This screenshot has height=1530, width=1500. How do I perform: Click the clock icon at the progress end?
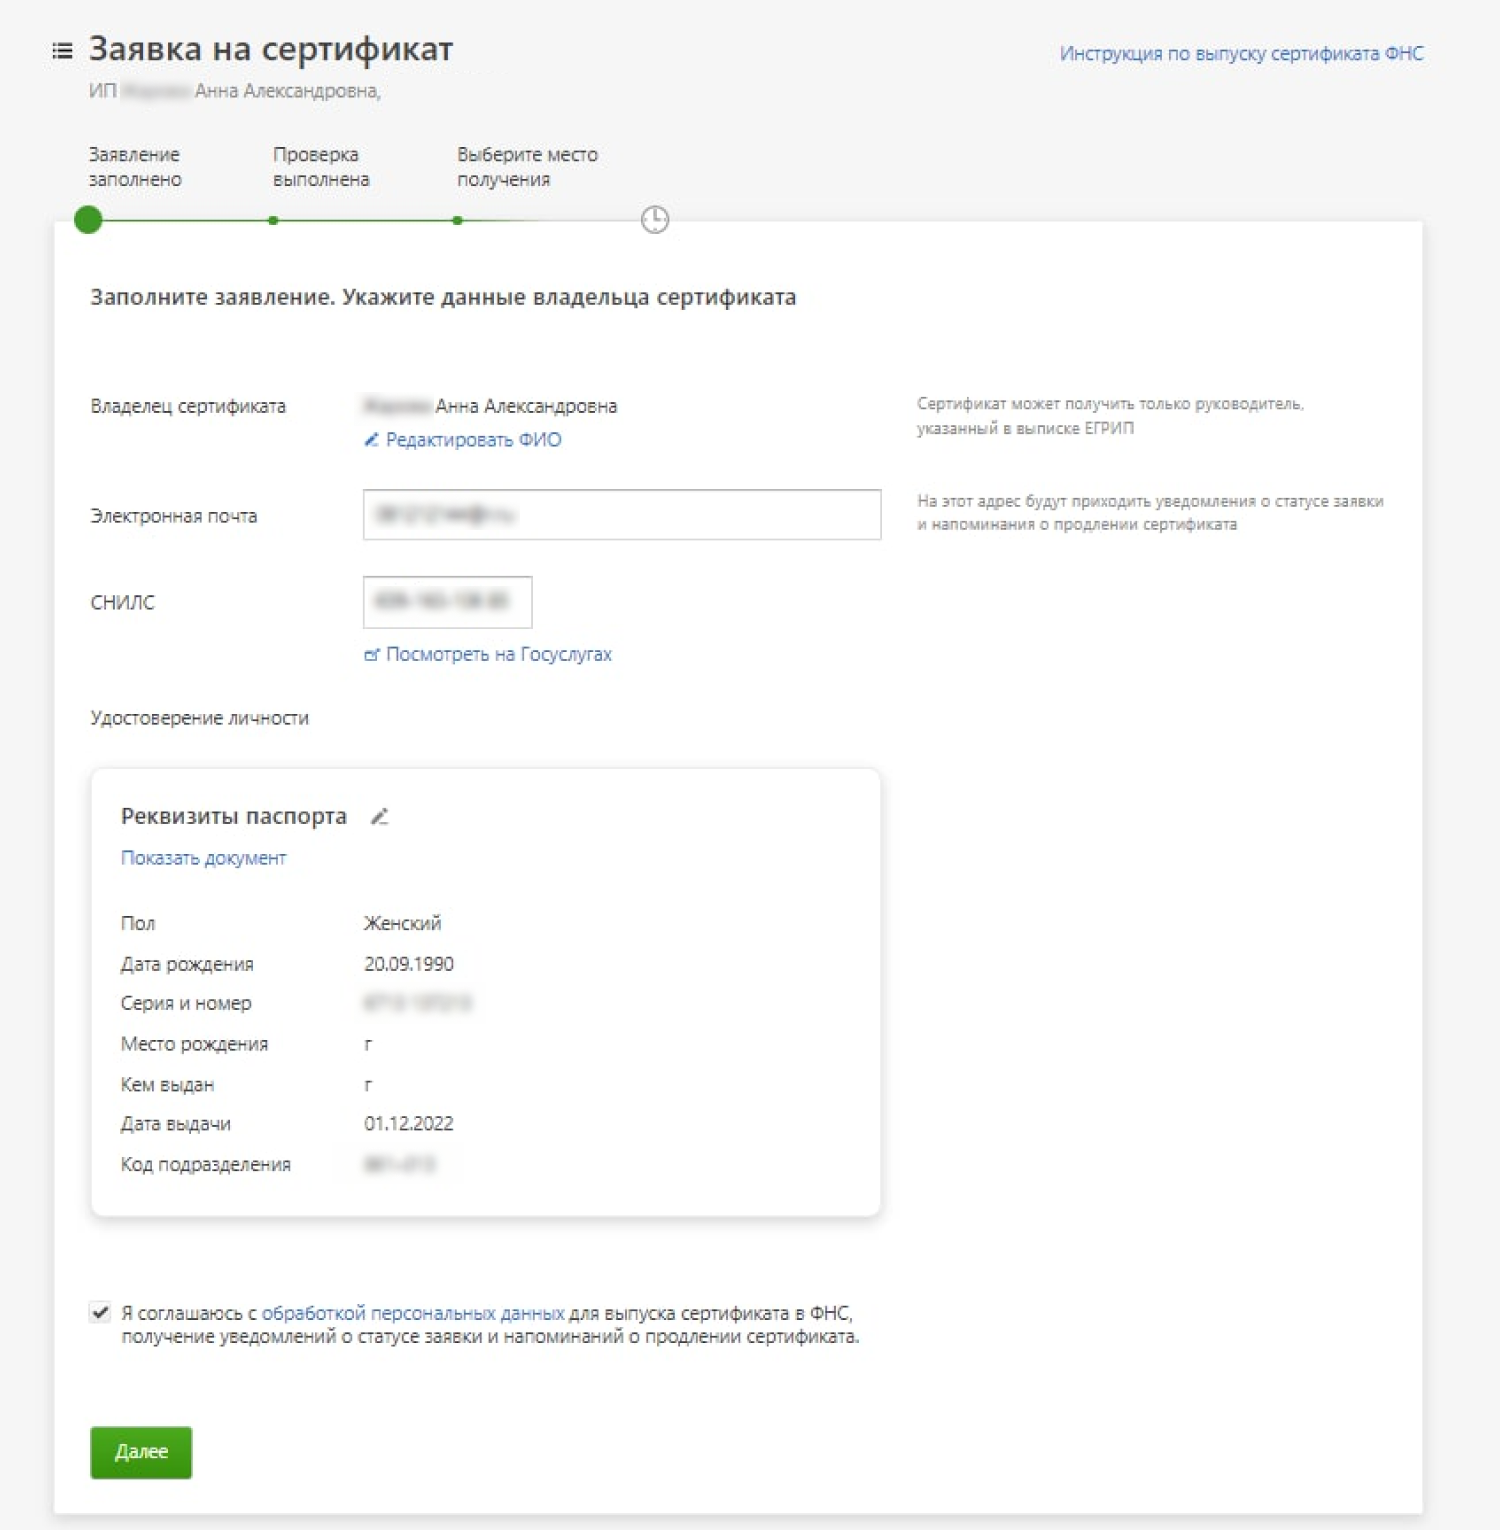click(654, 219)
